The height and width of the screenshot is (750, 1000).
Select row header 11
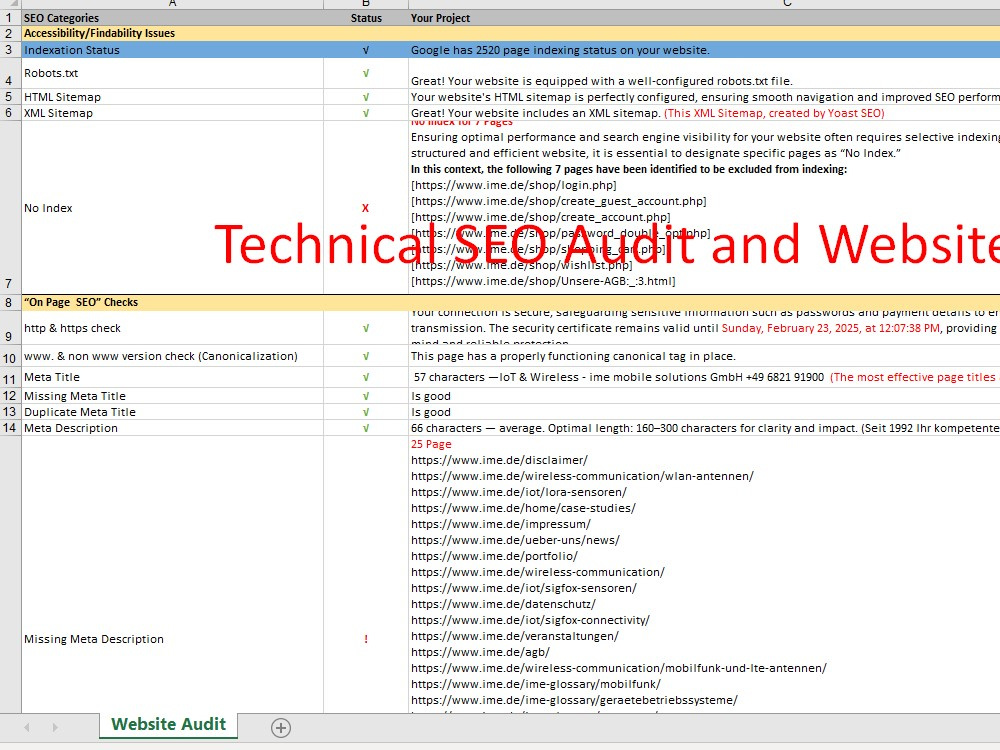[10, 378]
